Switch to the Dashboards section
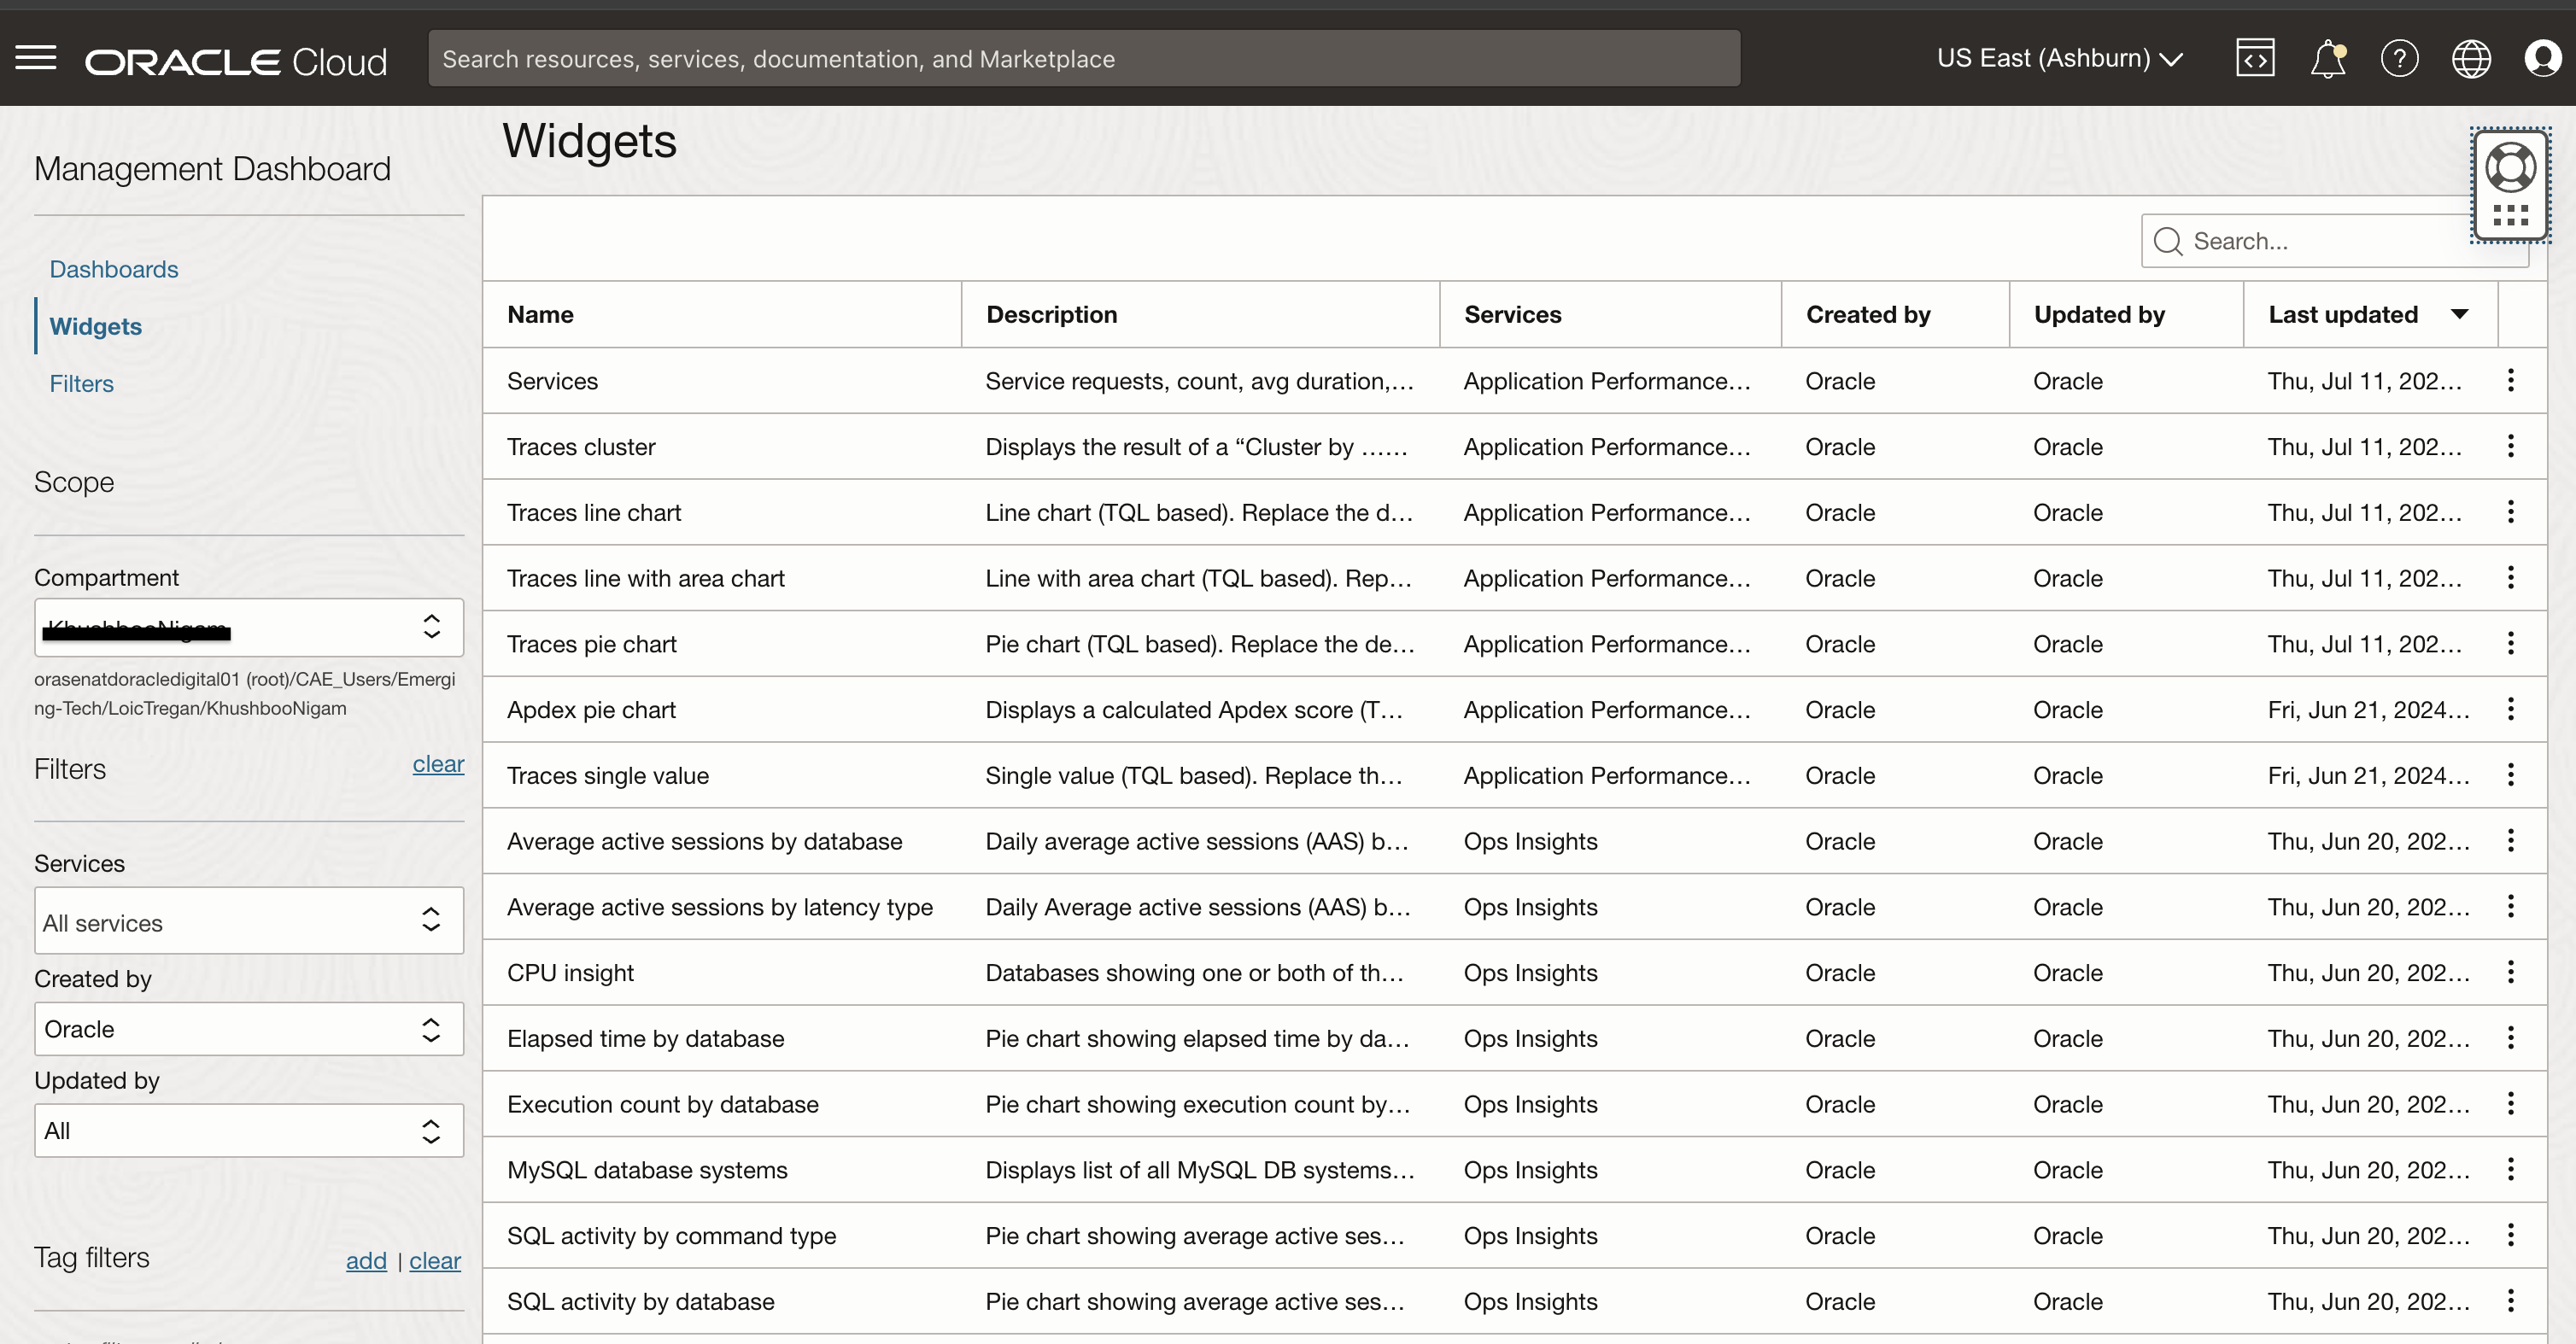 tap(113, 268)
